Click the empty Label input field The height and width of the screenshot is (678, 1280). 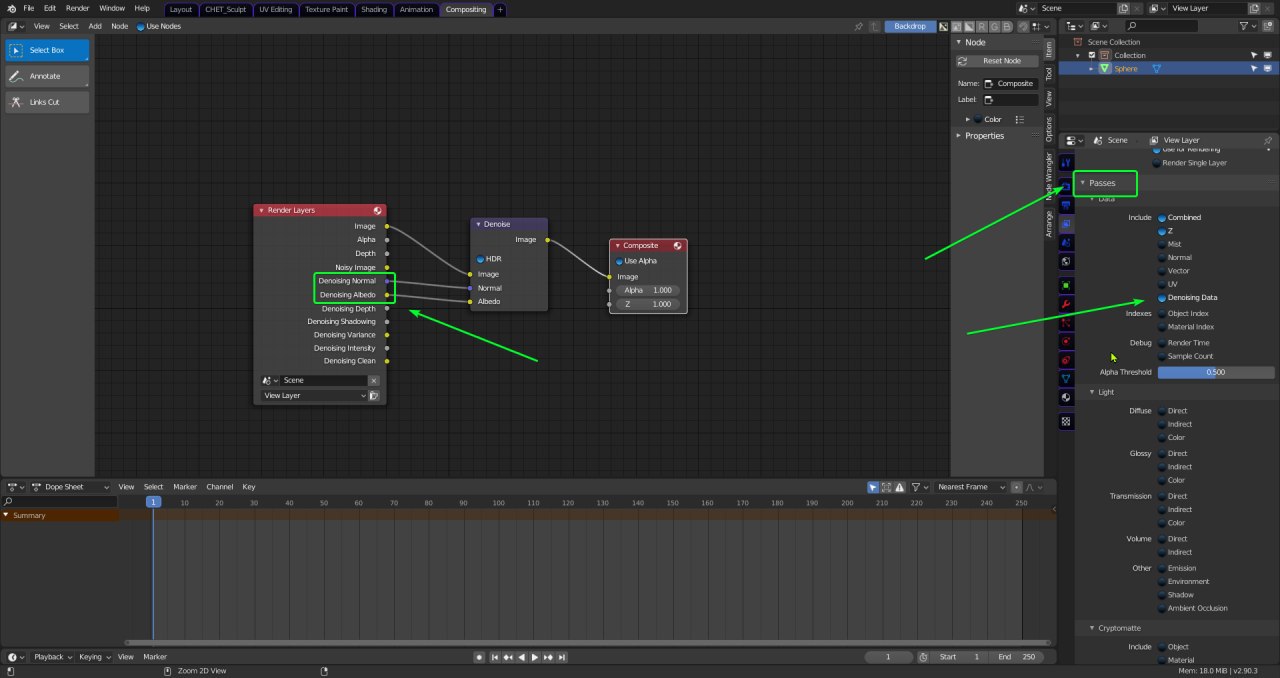point(1011,100)
